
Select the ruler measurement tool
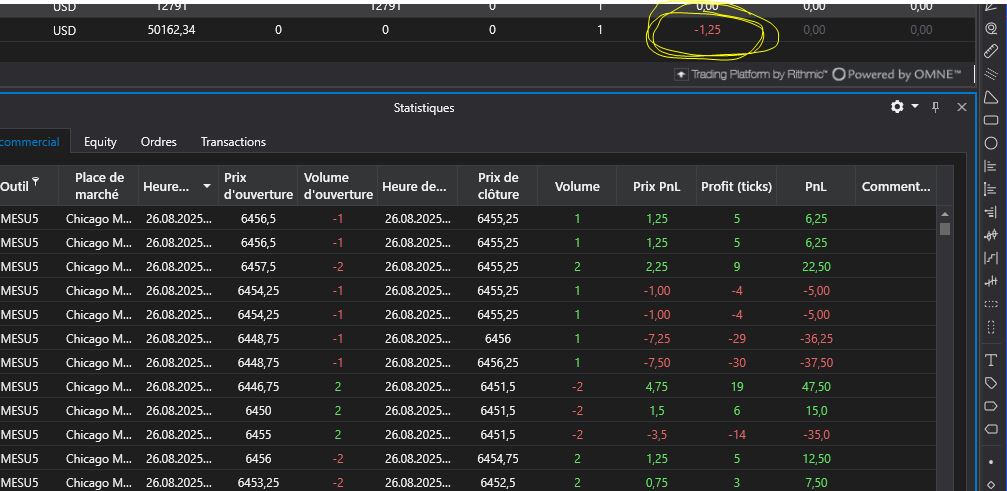coord(991,51)
